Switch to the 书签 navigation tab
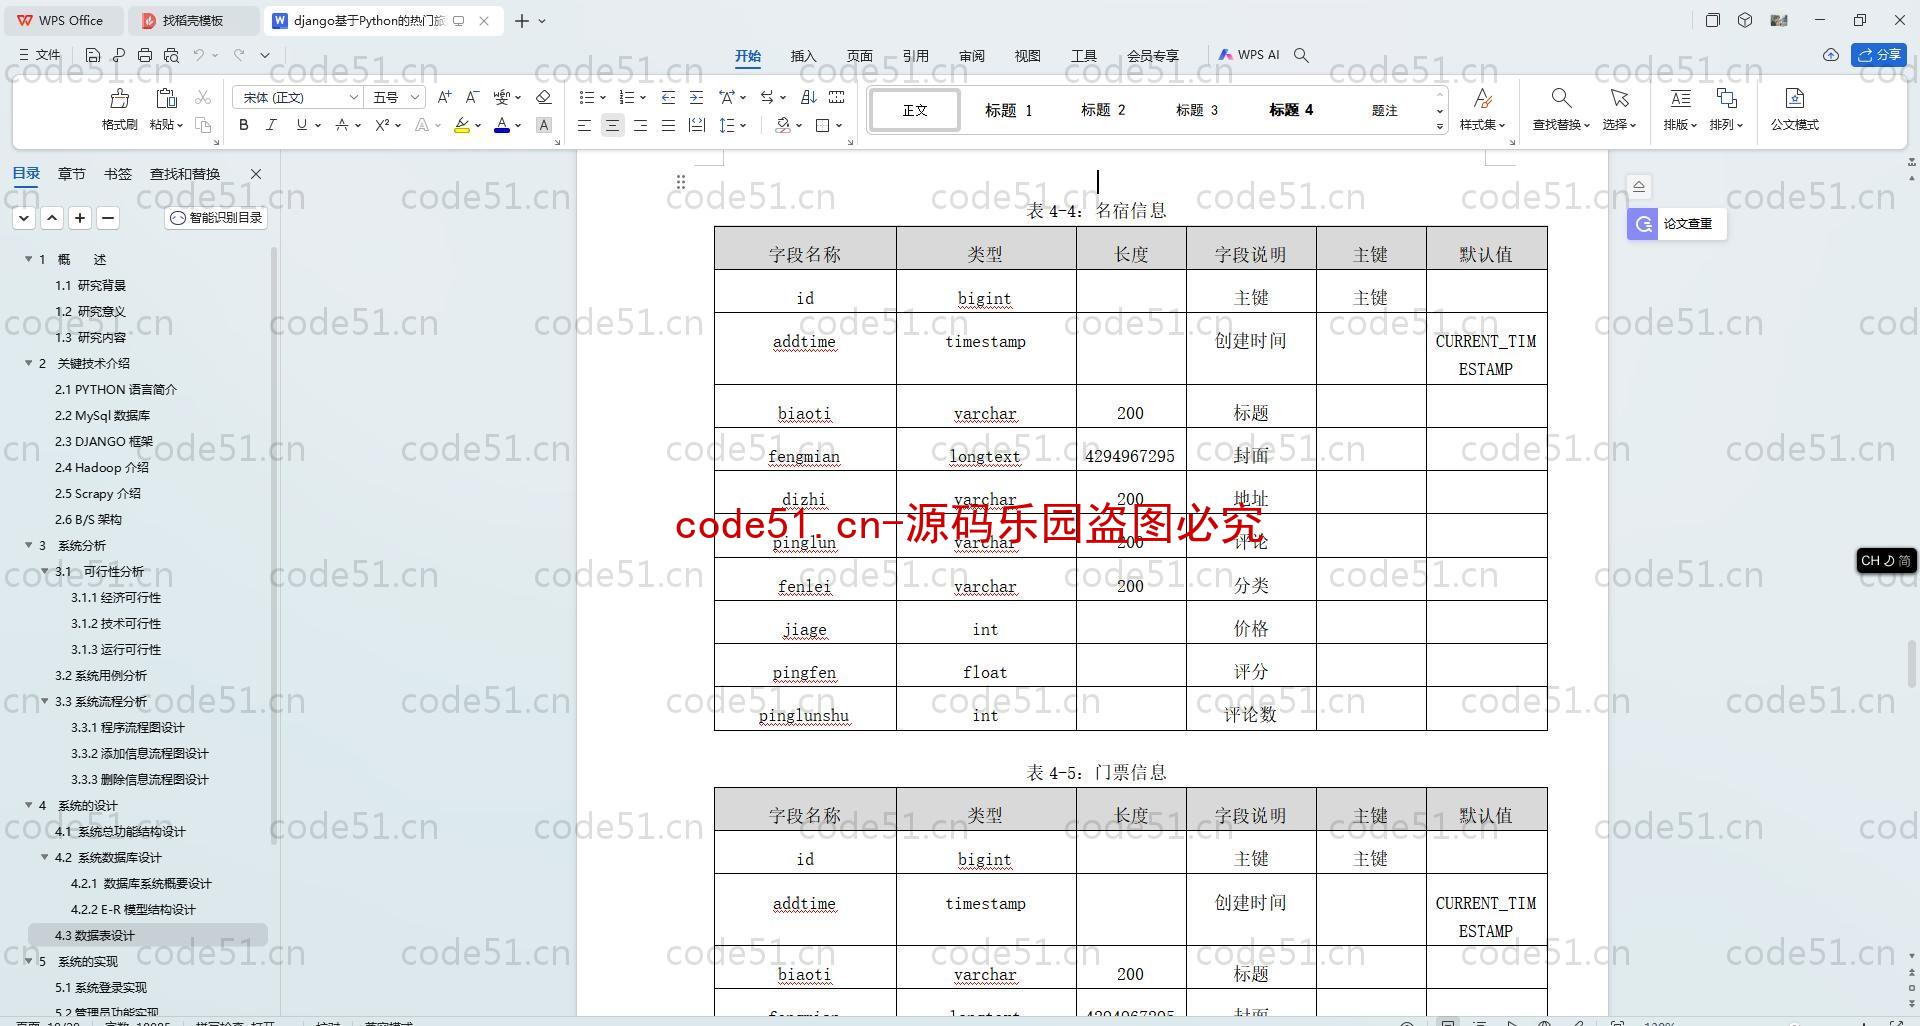 pos(117,174)
